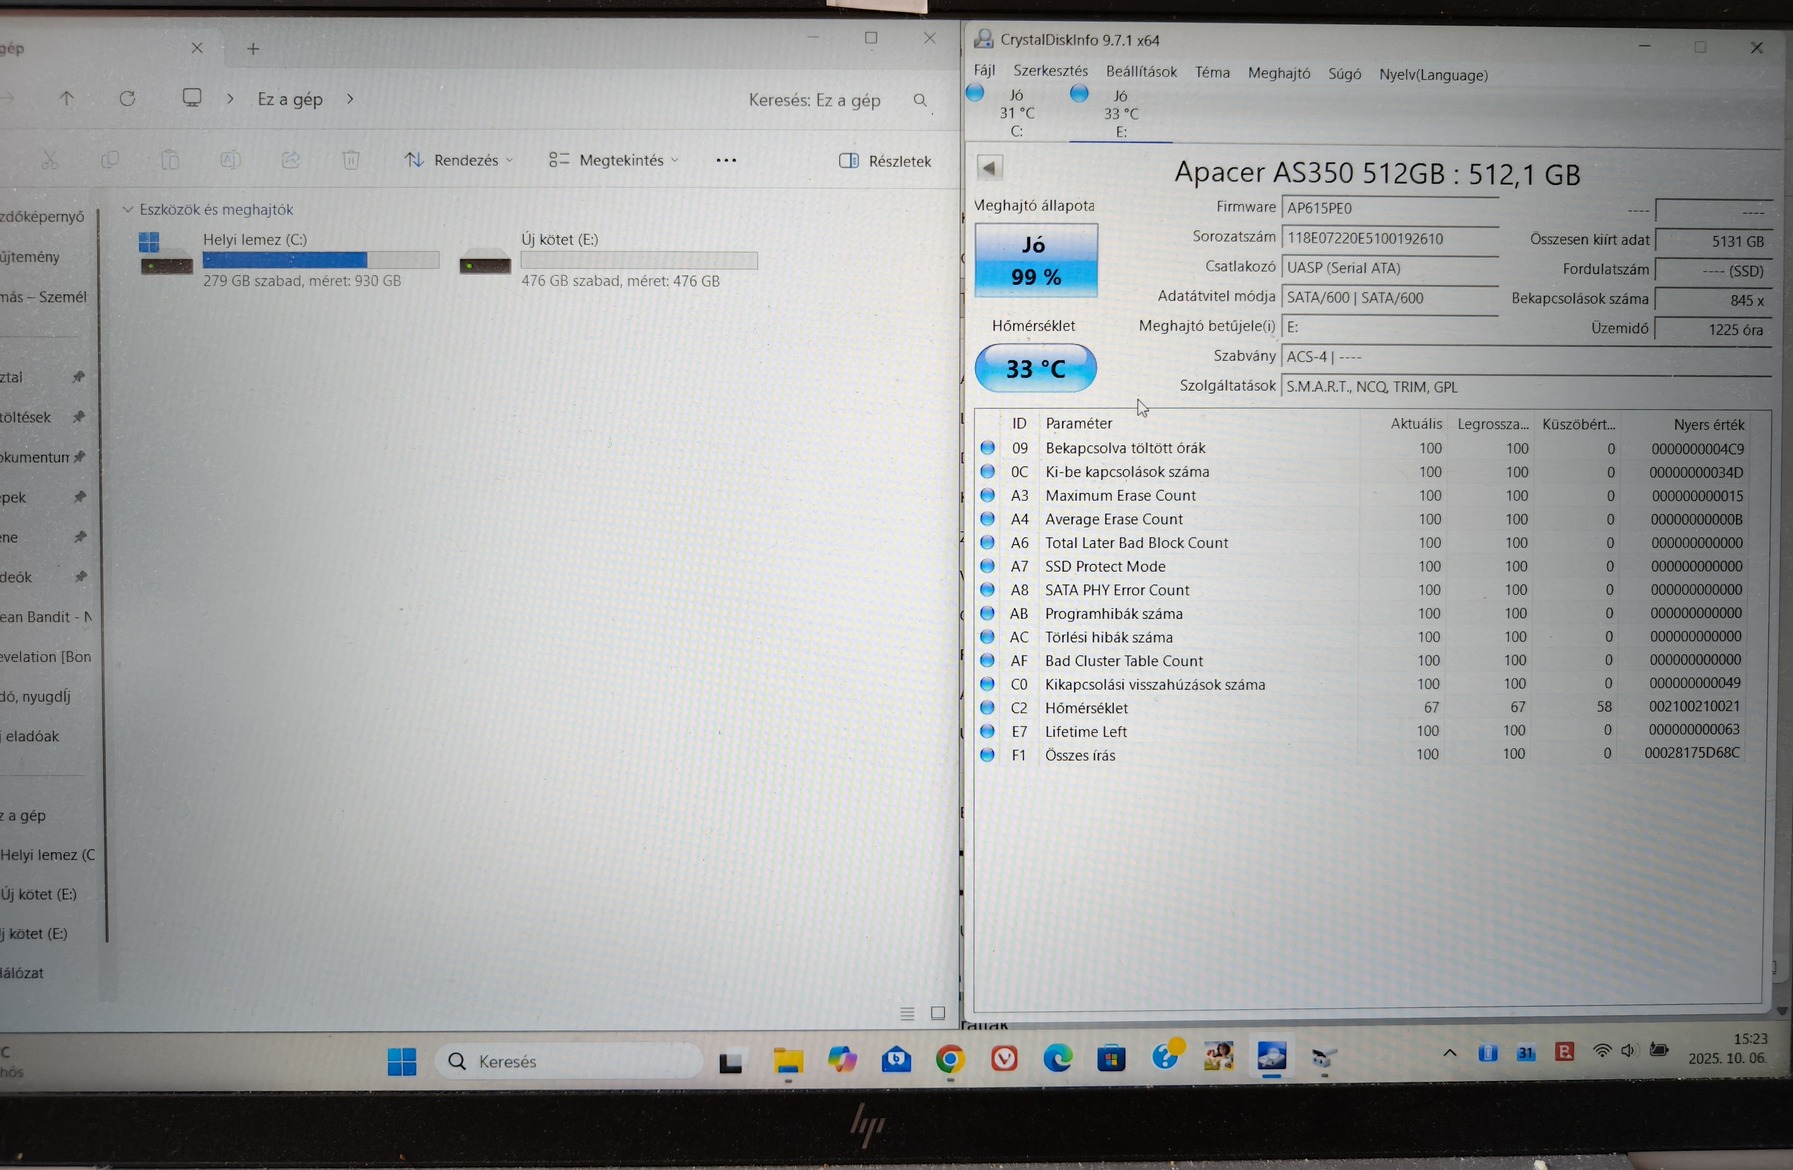The width and height of the screenshot is (1793, 1170).
Task: Click the Cut scissors icon in File Explorer
Action: [49, 160]
